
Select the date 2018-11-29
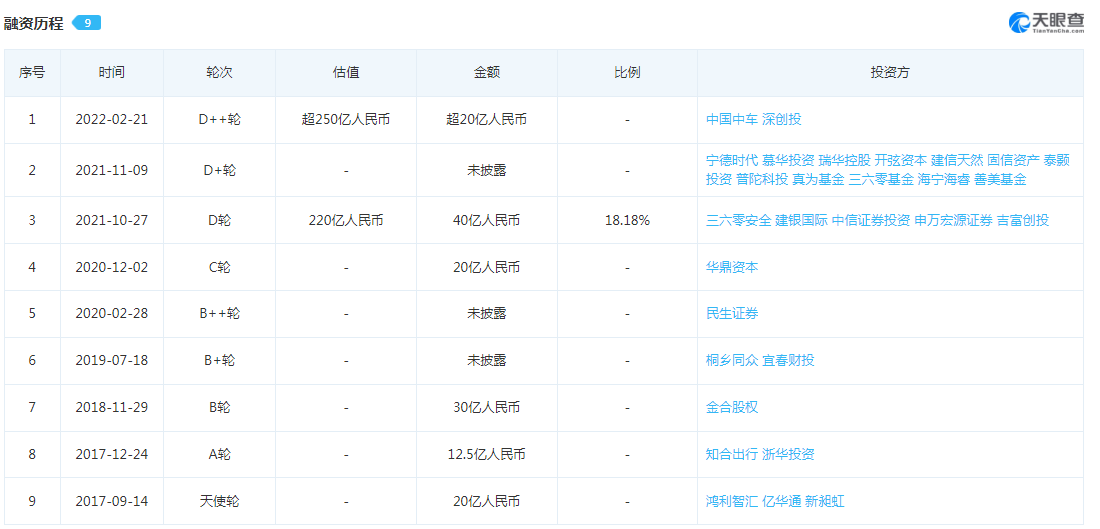(x=112, y=408)
